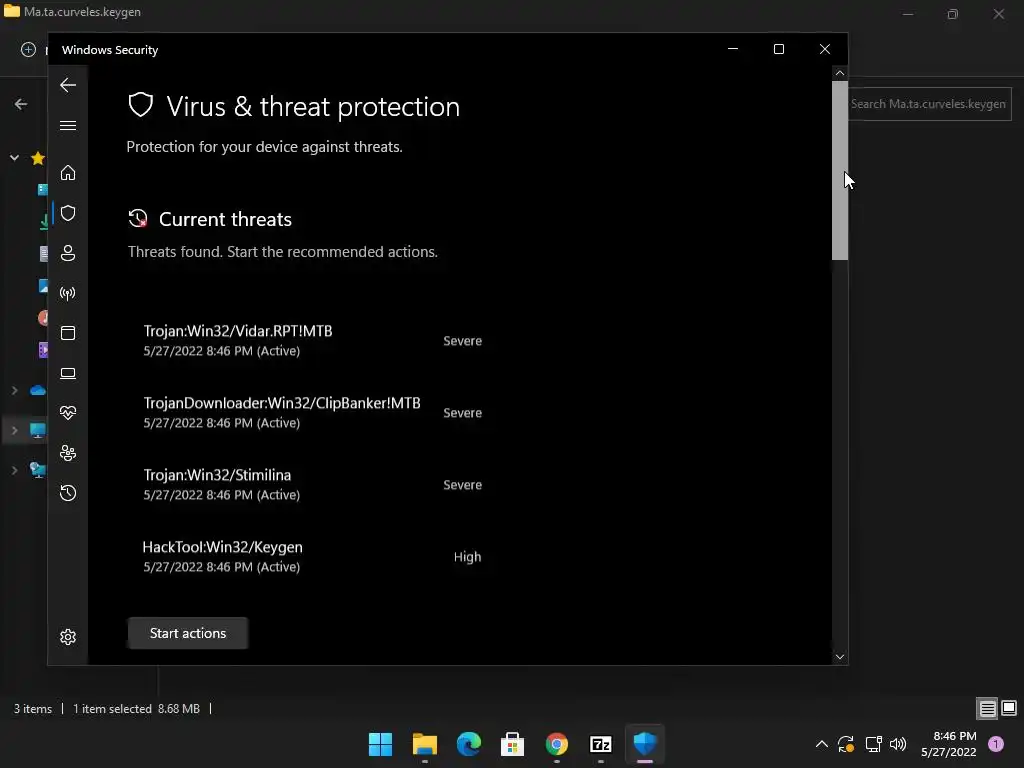Click the scroll down arrow in Windows Security
Screen dimensions: 1024x768
[x=840, y=657]
